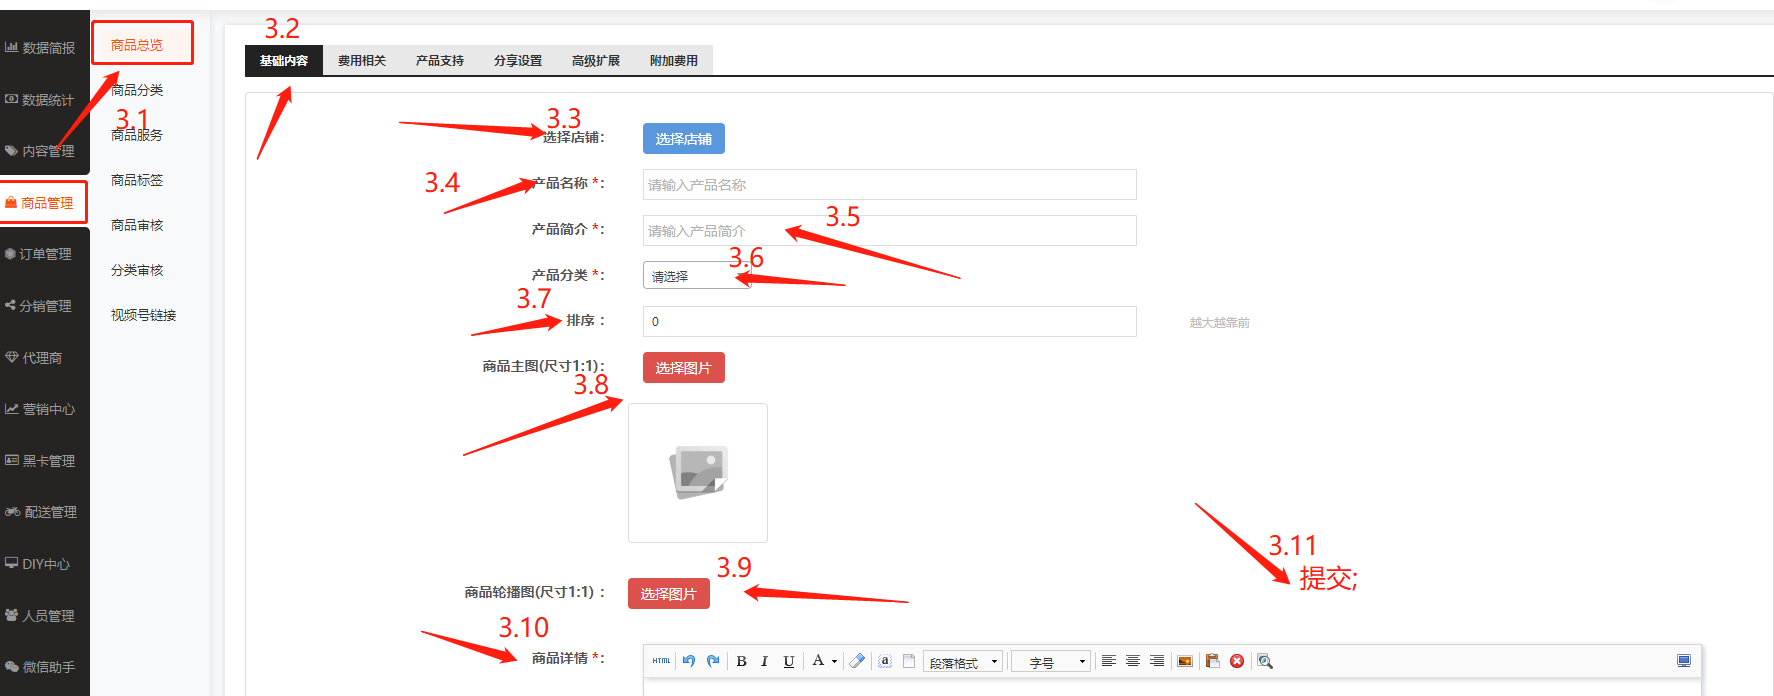Switch to the 分享设置 tab

(518, 61)
